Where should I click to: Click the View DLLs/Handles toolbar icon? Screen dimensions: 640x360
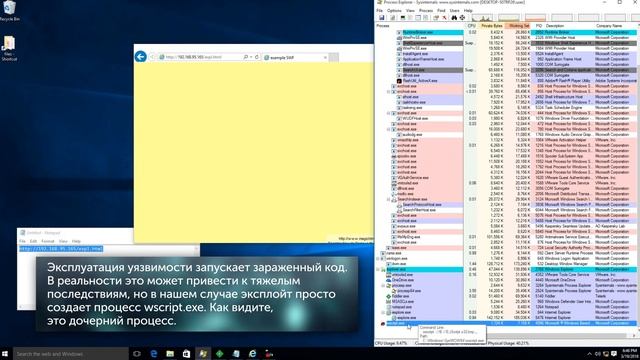[426, 18]
